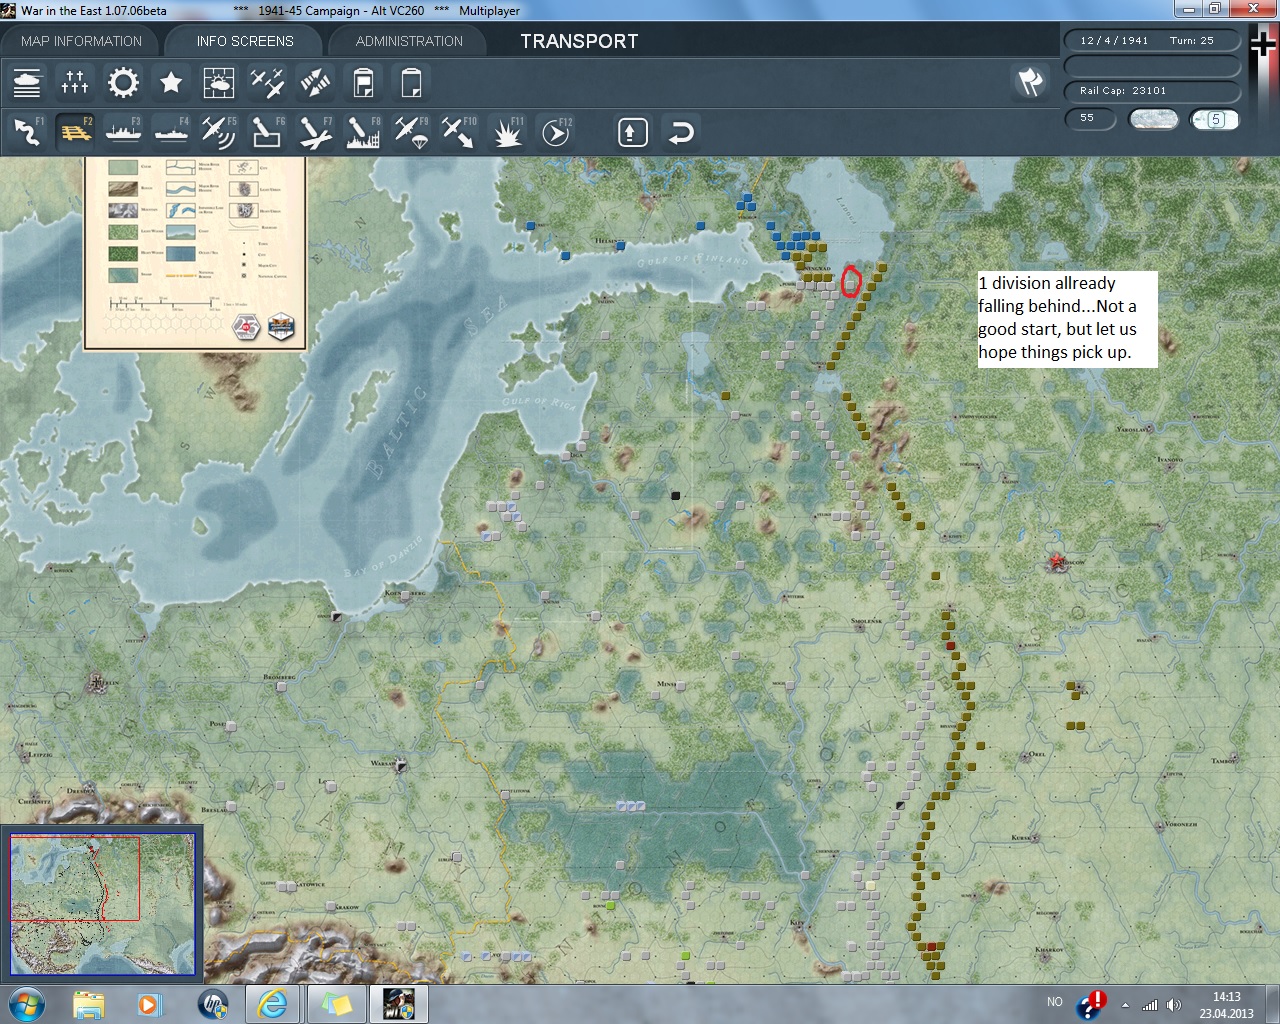Select F10 air transfer mode icon

(x=459, y=132)
